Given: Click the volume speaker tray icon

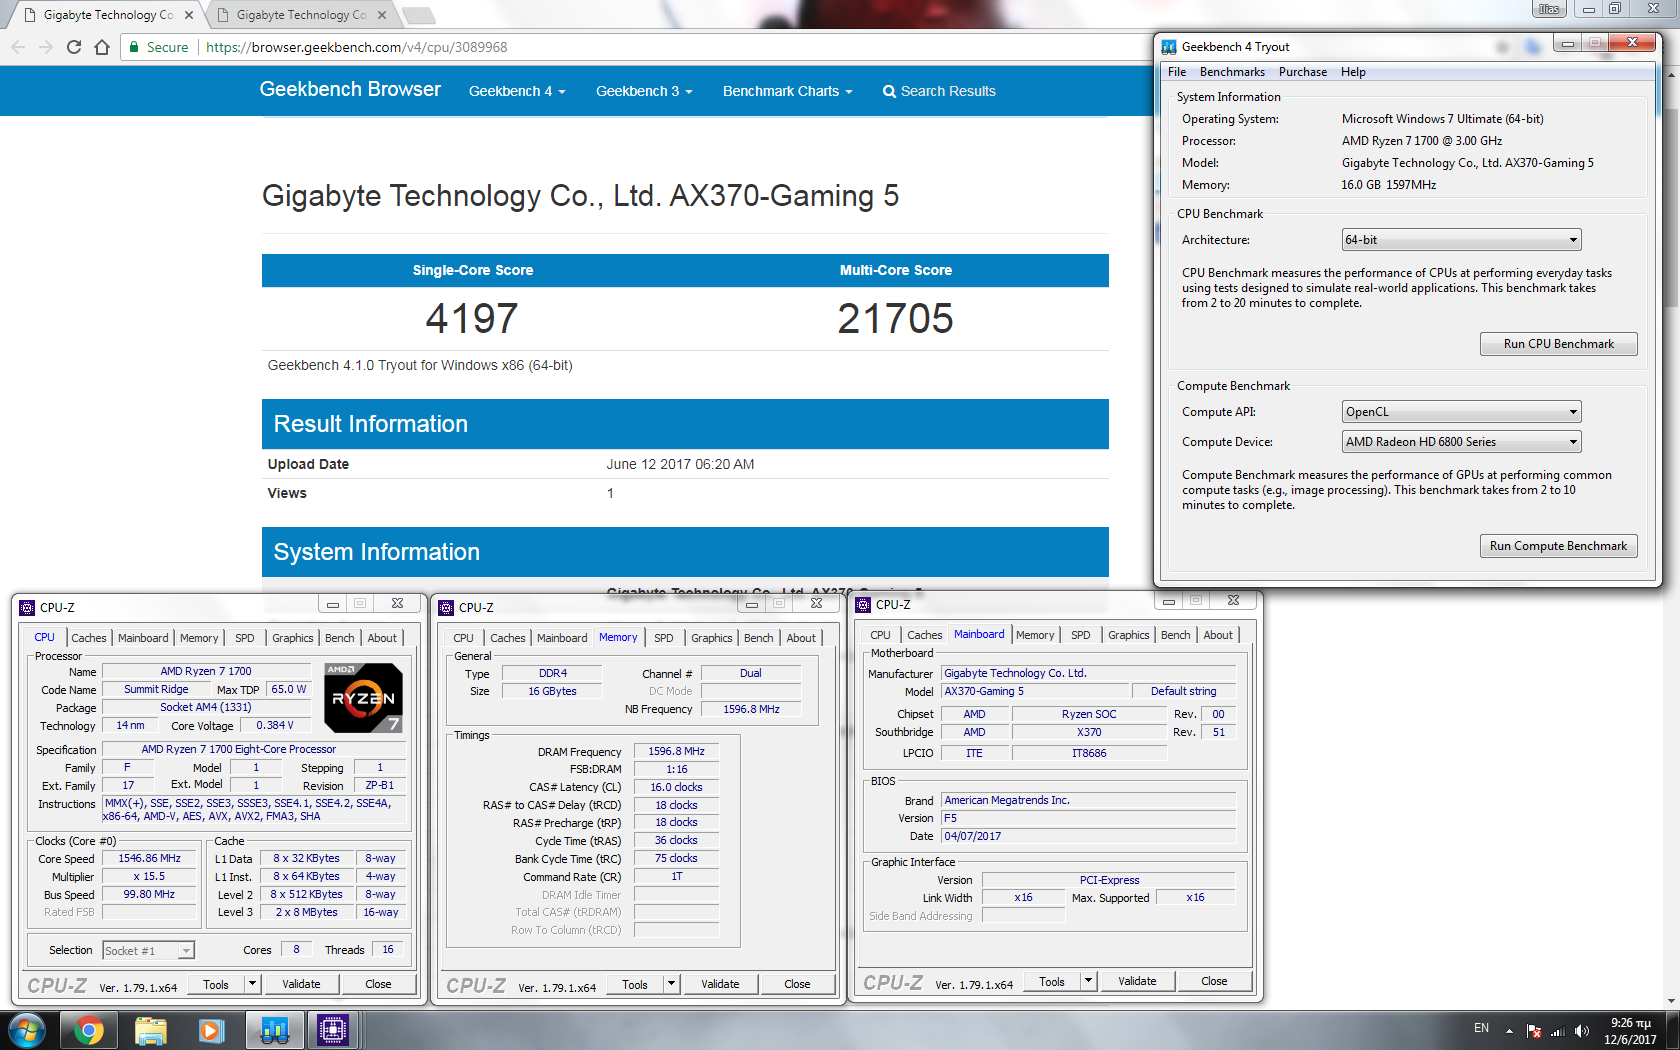Looking at the screenshot, I should click(x=1581, y=1031).
